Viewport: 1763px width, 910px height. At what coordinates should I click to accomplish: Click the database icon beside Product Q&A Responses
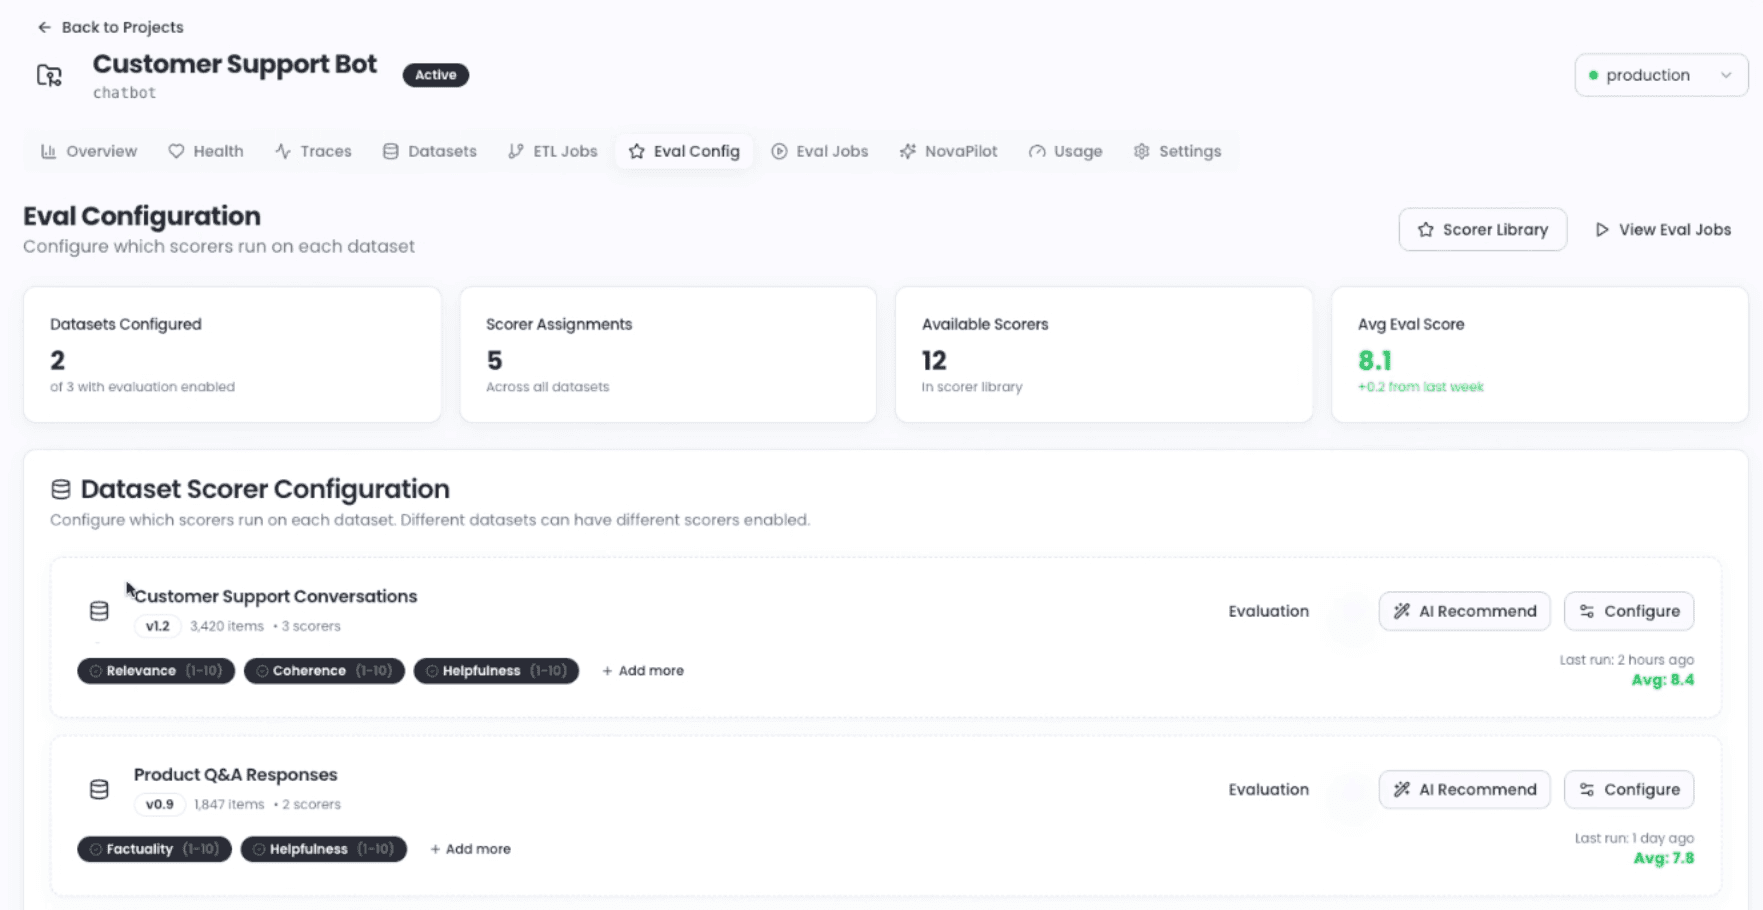click(98, 789)
